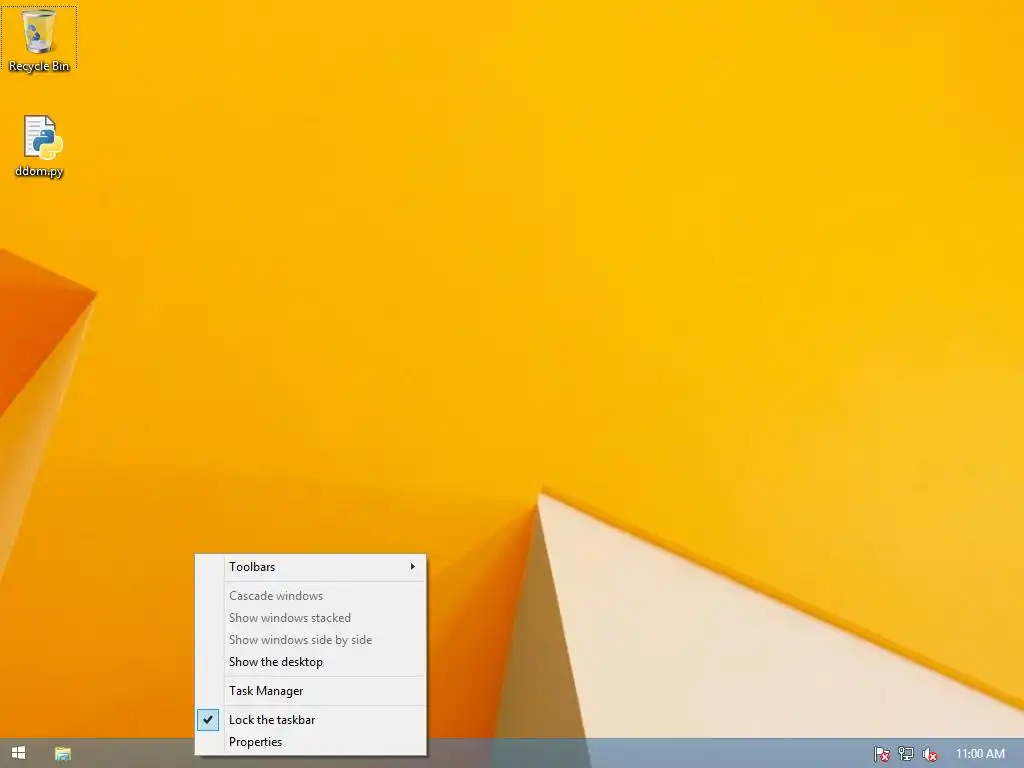Open File Explorer from the taskbar
Image resolution: width=1024 pixels, height=768 pixels.
point(63,754)
